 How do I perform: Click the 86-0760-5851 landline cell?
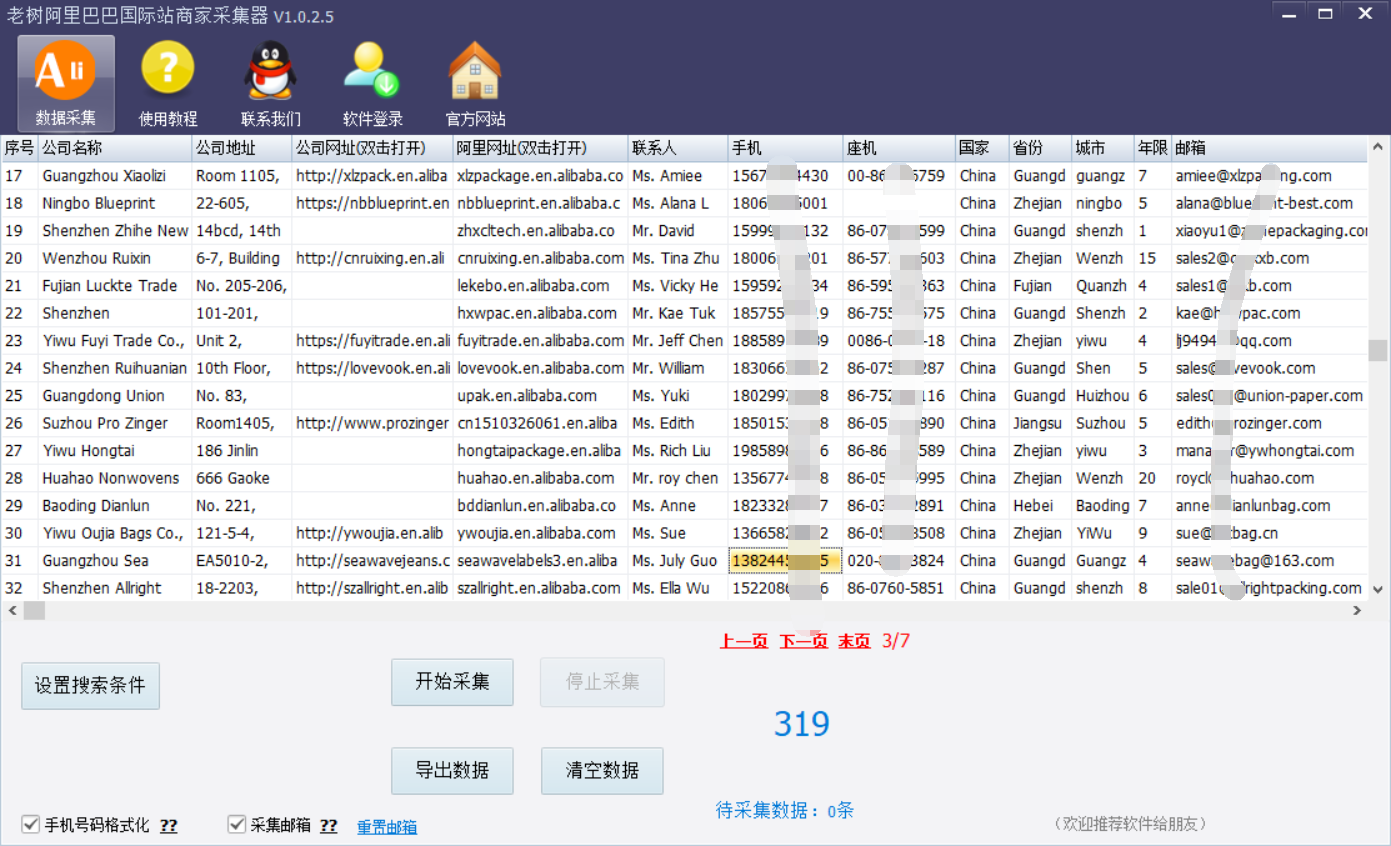pos(899,588)
